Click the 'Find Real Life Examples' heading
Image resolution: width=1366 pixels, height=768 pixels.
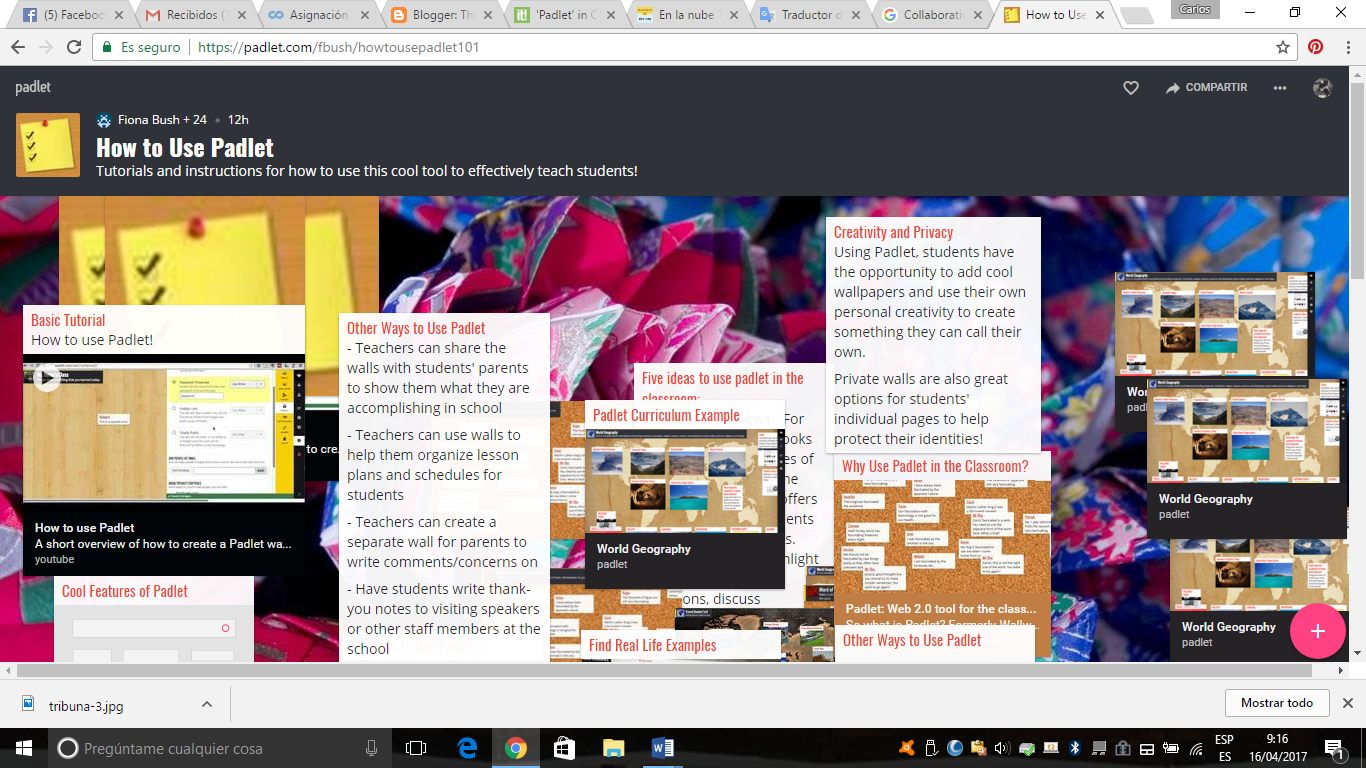click(x=653, y=645)
